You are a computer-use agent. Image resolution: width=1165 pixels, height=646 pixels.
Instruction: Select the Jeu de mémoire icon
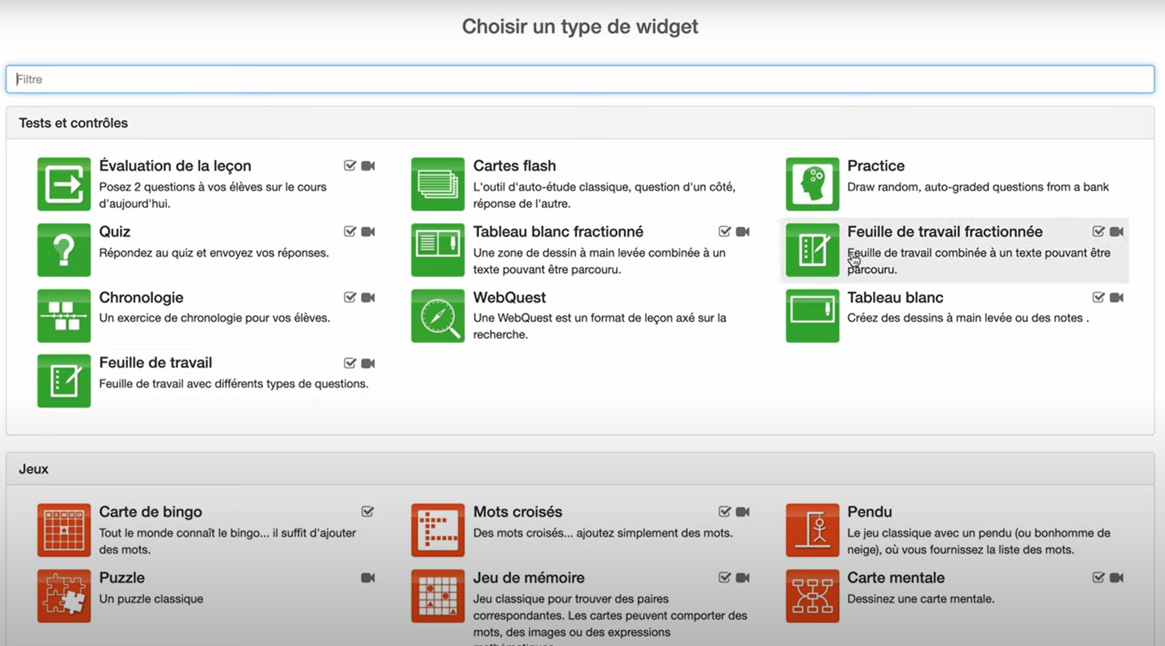click(x=438, y=596)
